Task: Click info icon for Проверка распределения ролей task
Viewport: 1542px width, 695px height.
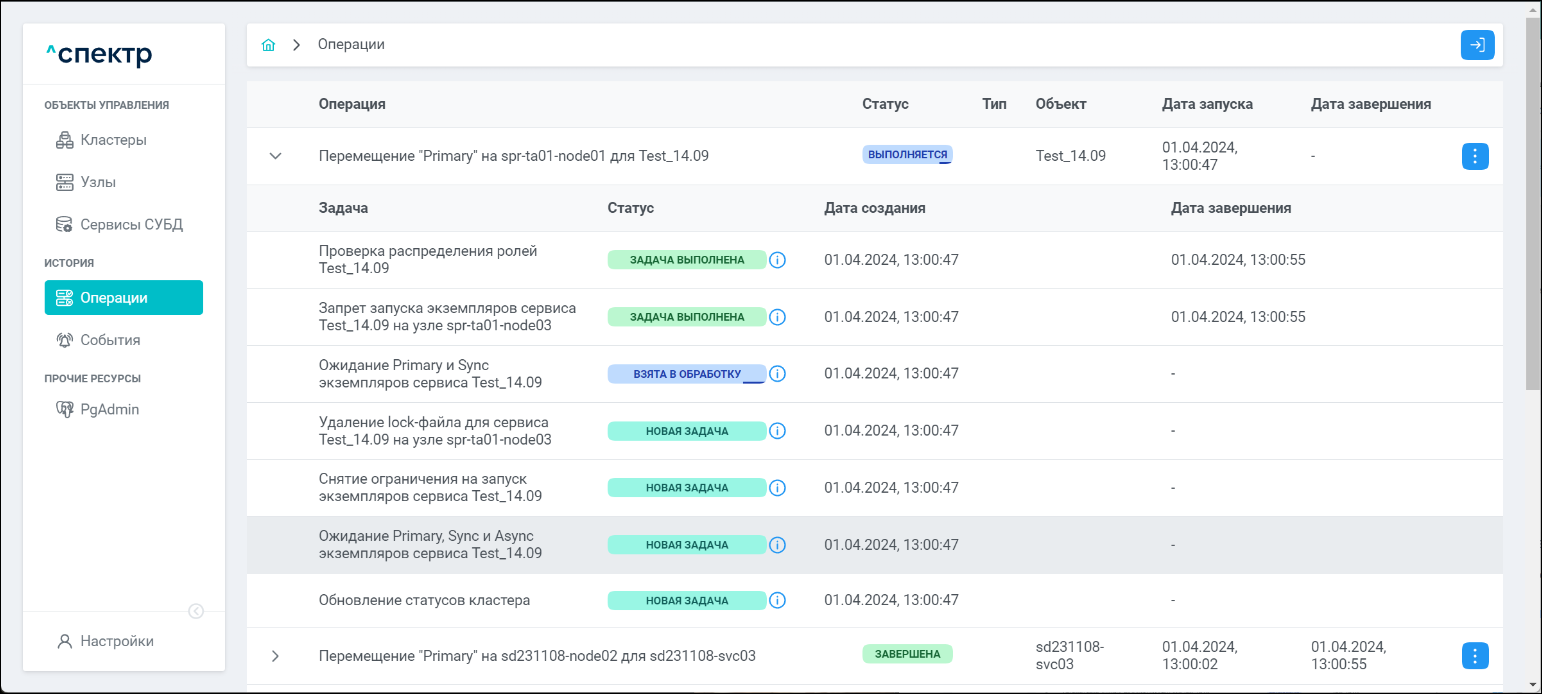Action: click(x=777, y=260)
